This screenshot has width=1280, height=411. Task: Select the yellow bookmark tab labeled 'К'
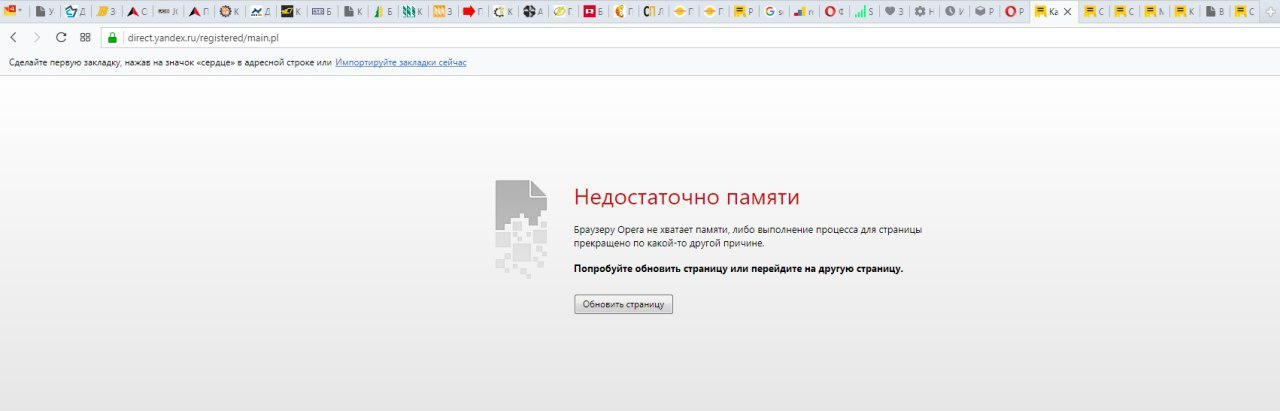tap(1185, 12)
